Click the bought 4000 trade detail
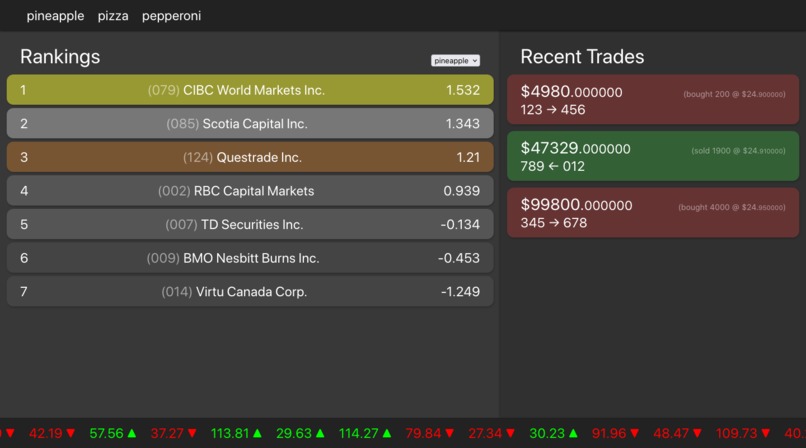The width and height of the screenshot is (806, 448). click(x=731, y=208)
